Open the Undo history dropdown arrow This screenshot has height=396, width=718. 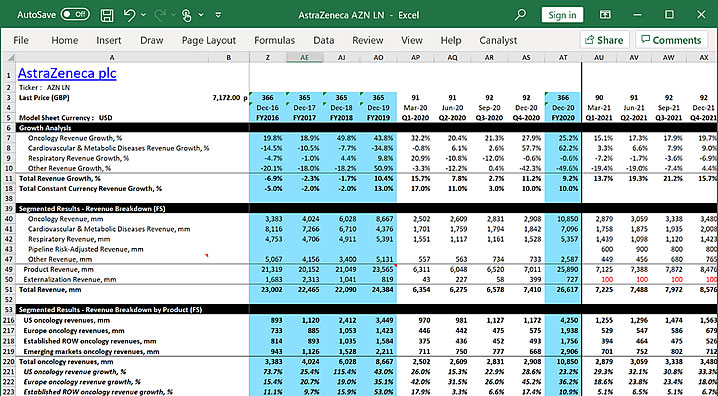click(x=143, y=15)
